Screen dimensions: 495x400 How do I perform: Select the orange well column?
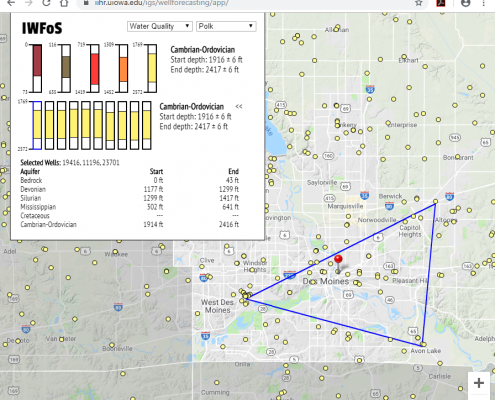click(x=123, y=68)
